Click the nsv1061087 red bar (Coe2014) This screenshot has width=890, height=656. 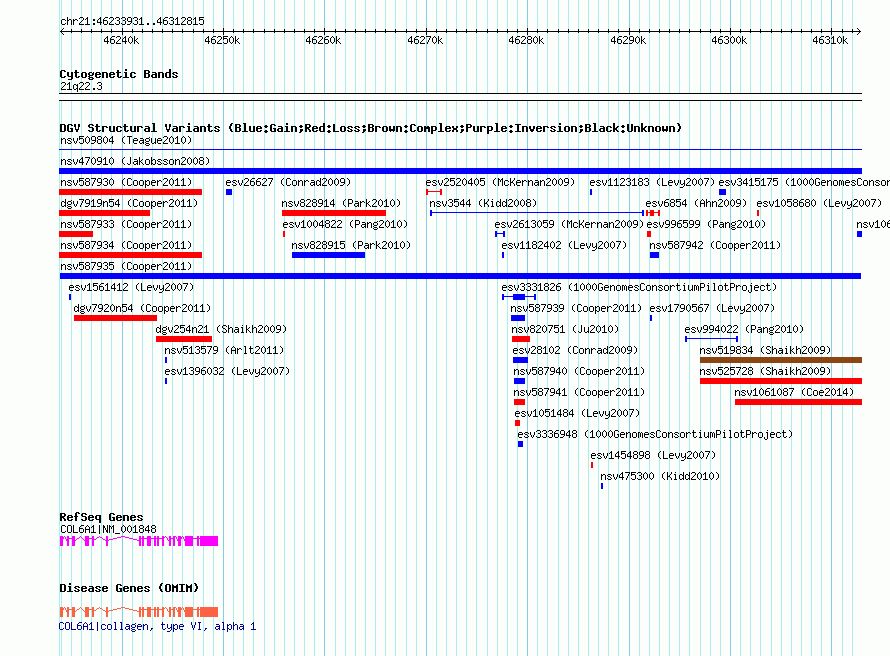pos(797,402)
